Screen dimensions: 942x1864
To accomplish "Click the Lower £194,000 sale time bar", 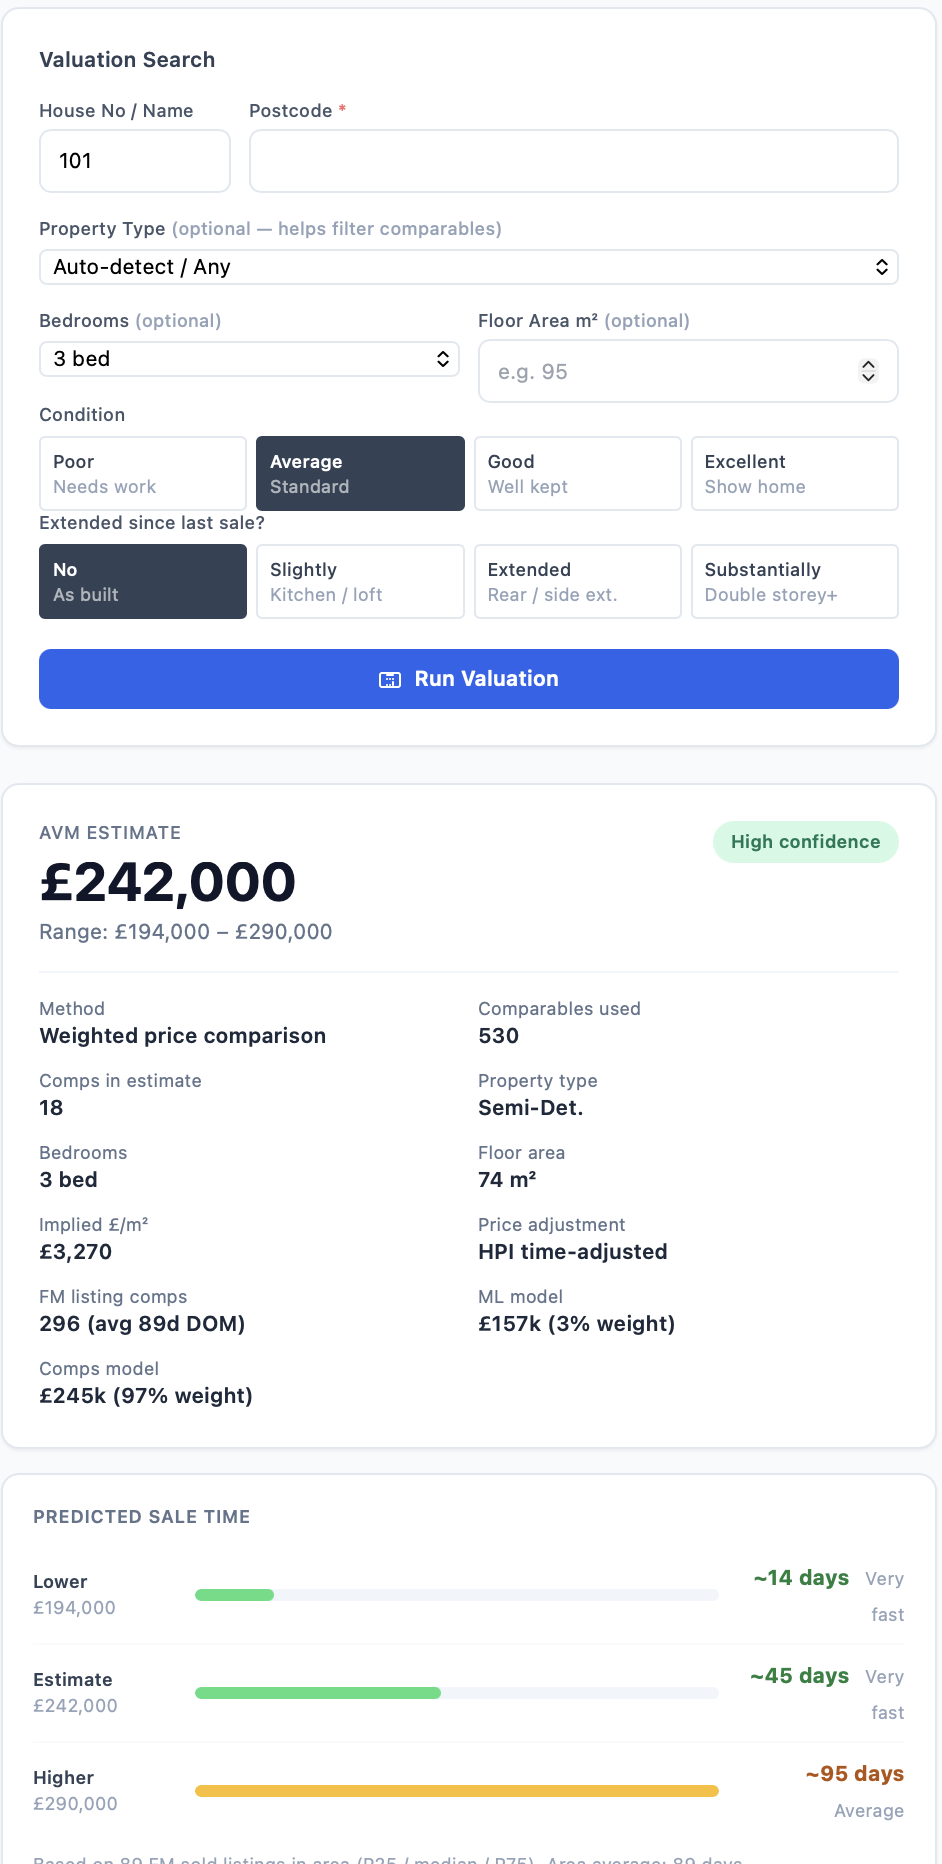I will pos(456,1594).
